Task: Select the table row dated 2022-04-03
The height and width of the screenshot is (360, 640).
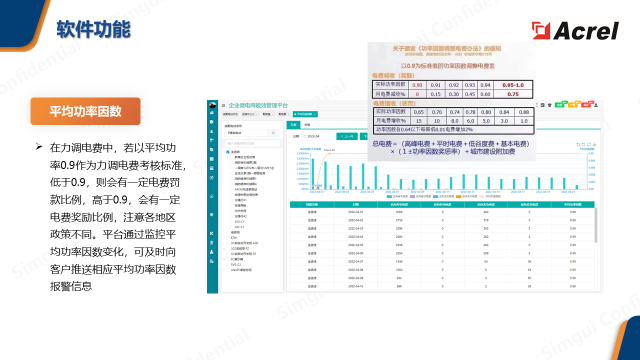Action: point(442,229)
